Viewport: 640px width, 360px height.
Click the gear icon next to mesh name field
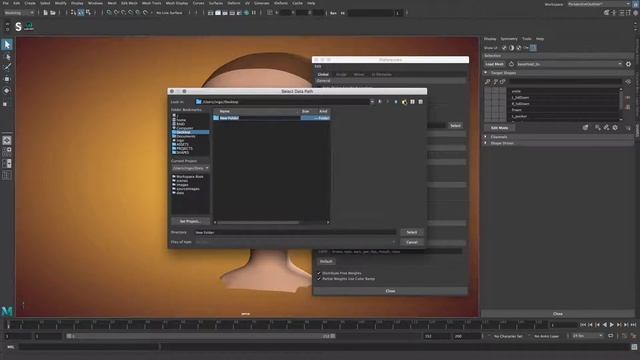628,64
